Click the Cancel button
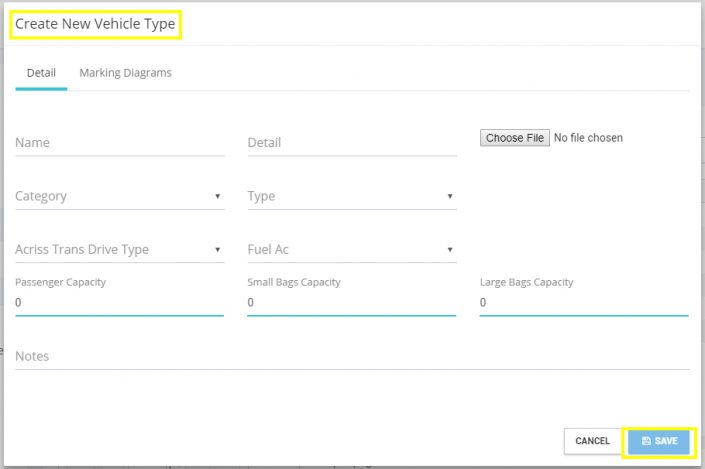Viewport: 705px width, 469px height. tap(592, 441)
